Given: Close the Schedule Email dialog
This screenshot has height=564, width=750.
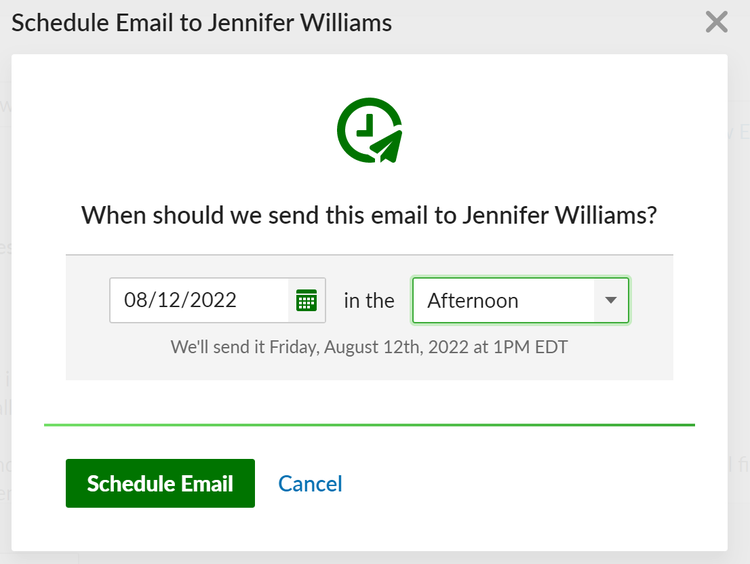Looking at the screenshot, I should [x=716, y=22].
